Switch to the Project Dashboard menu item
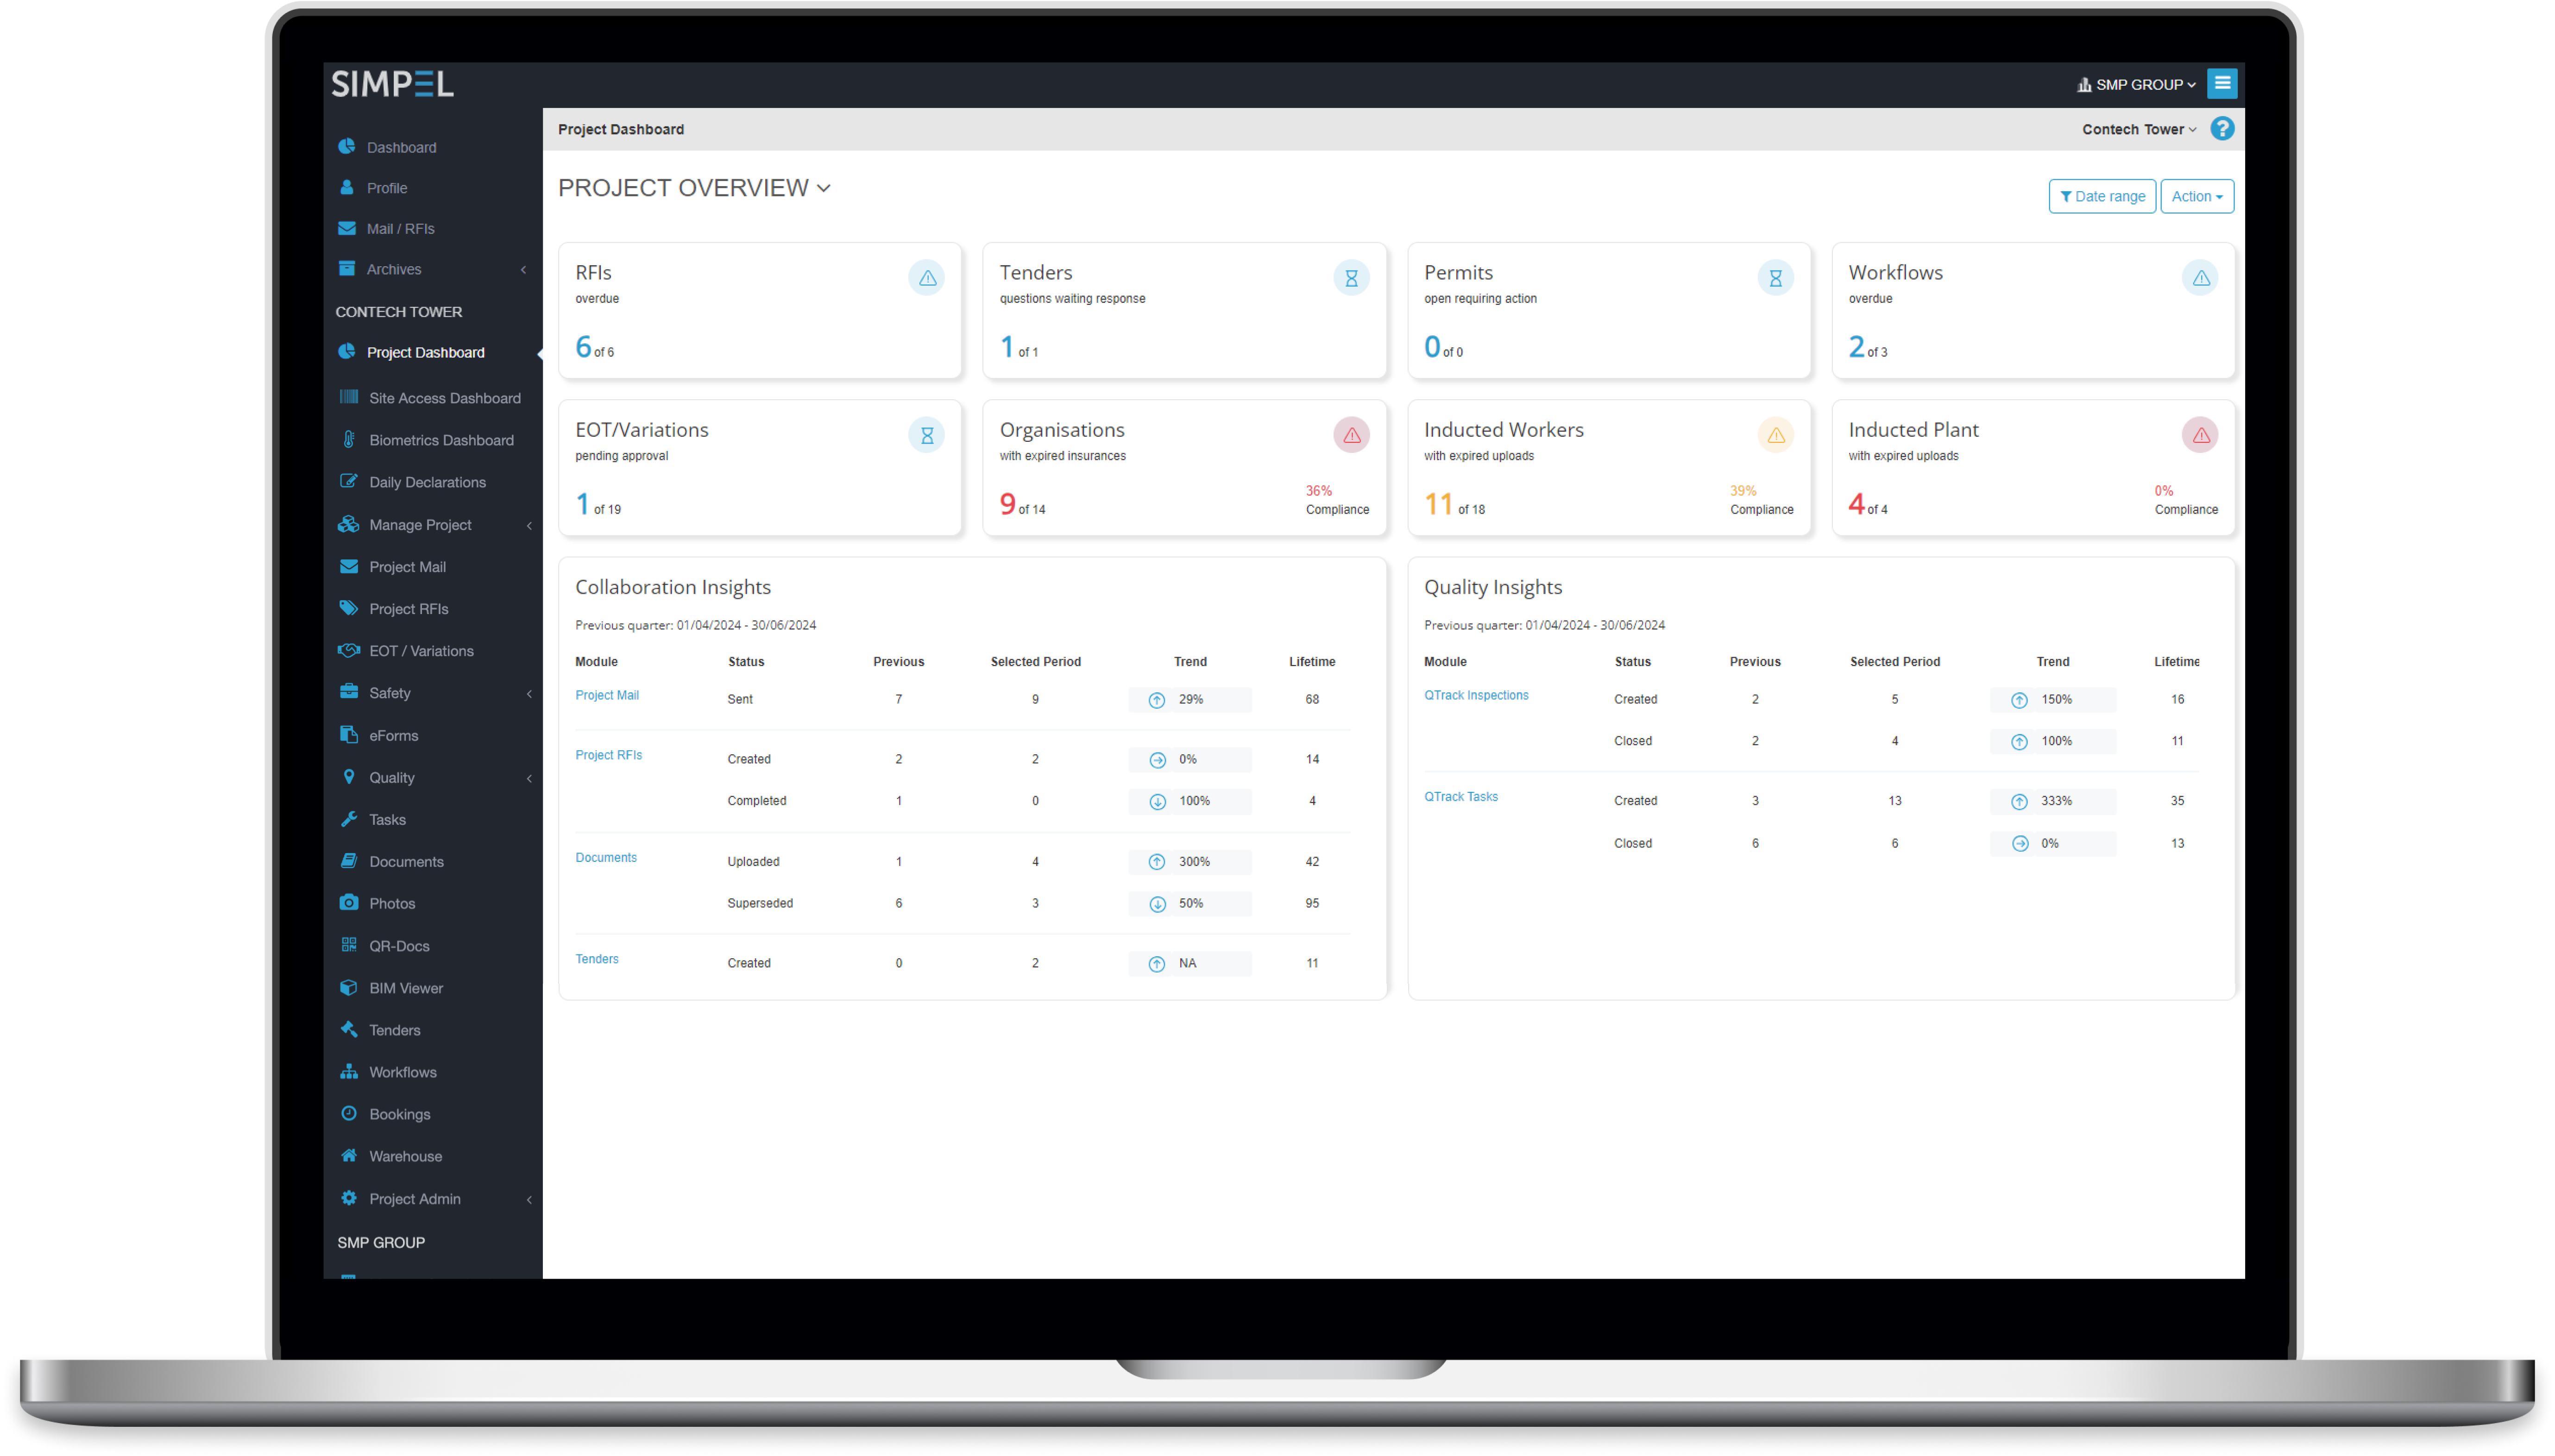2555x1456 pixels. click(x=425, y=352)
